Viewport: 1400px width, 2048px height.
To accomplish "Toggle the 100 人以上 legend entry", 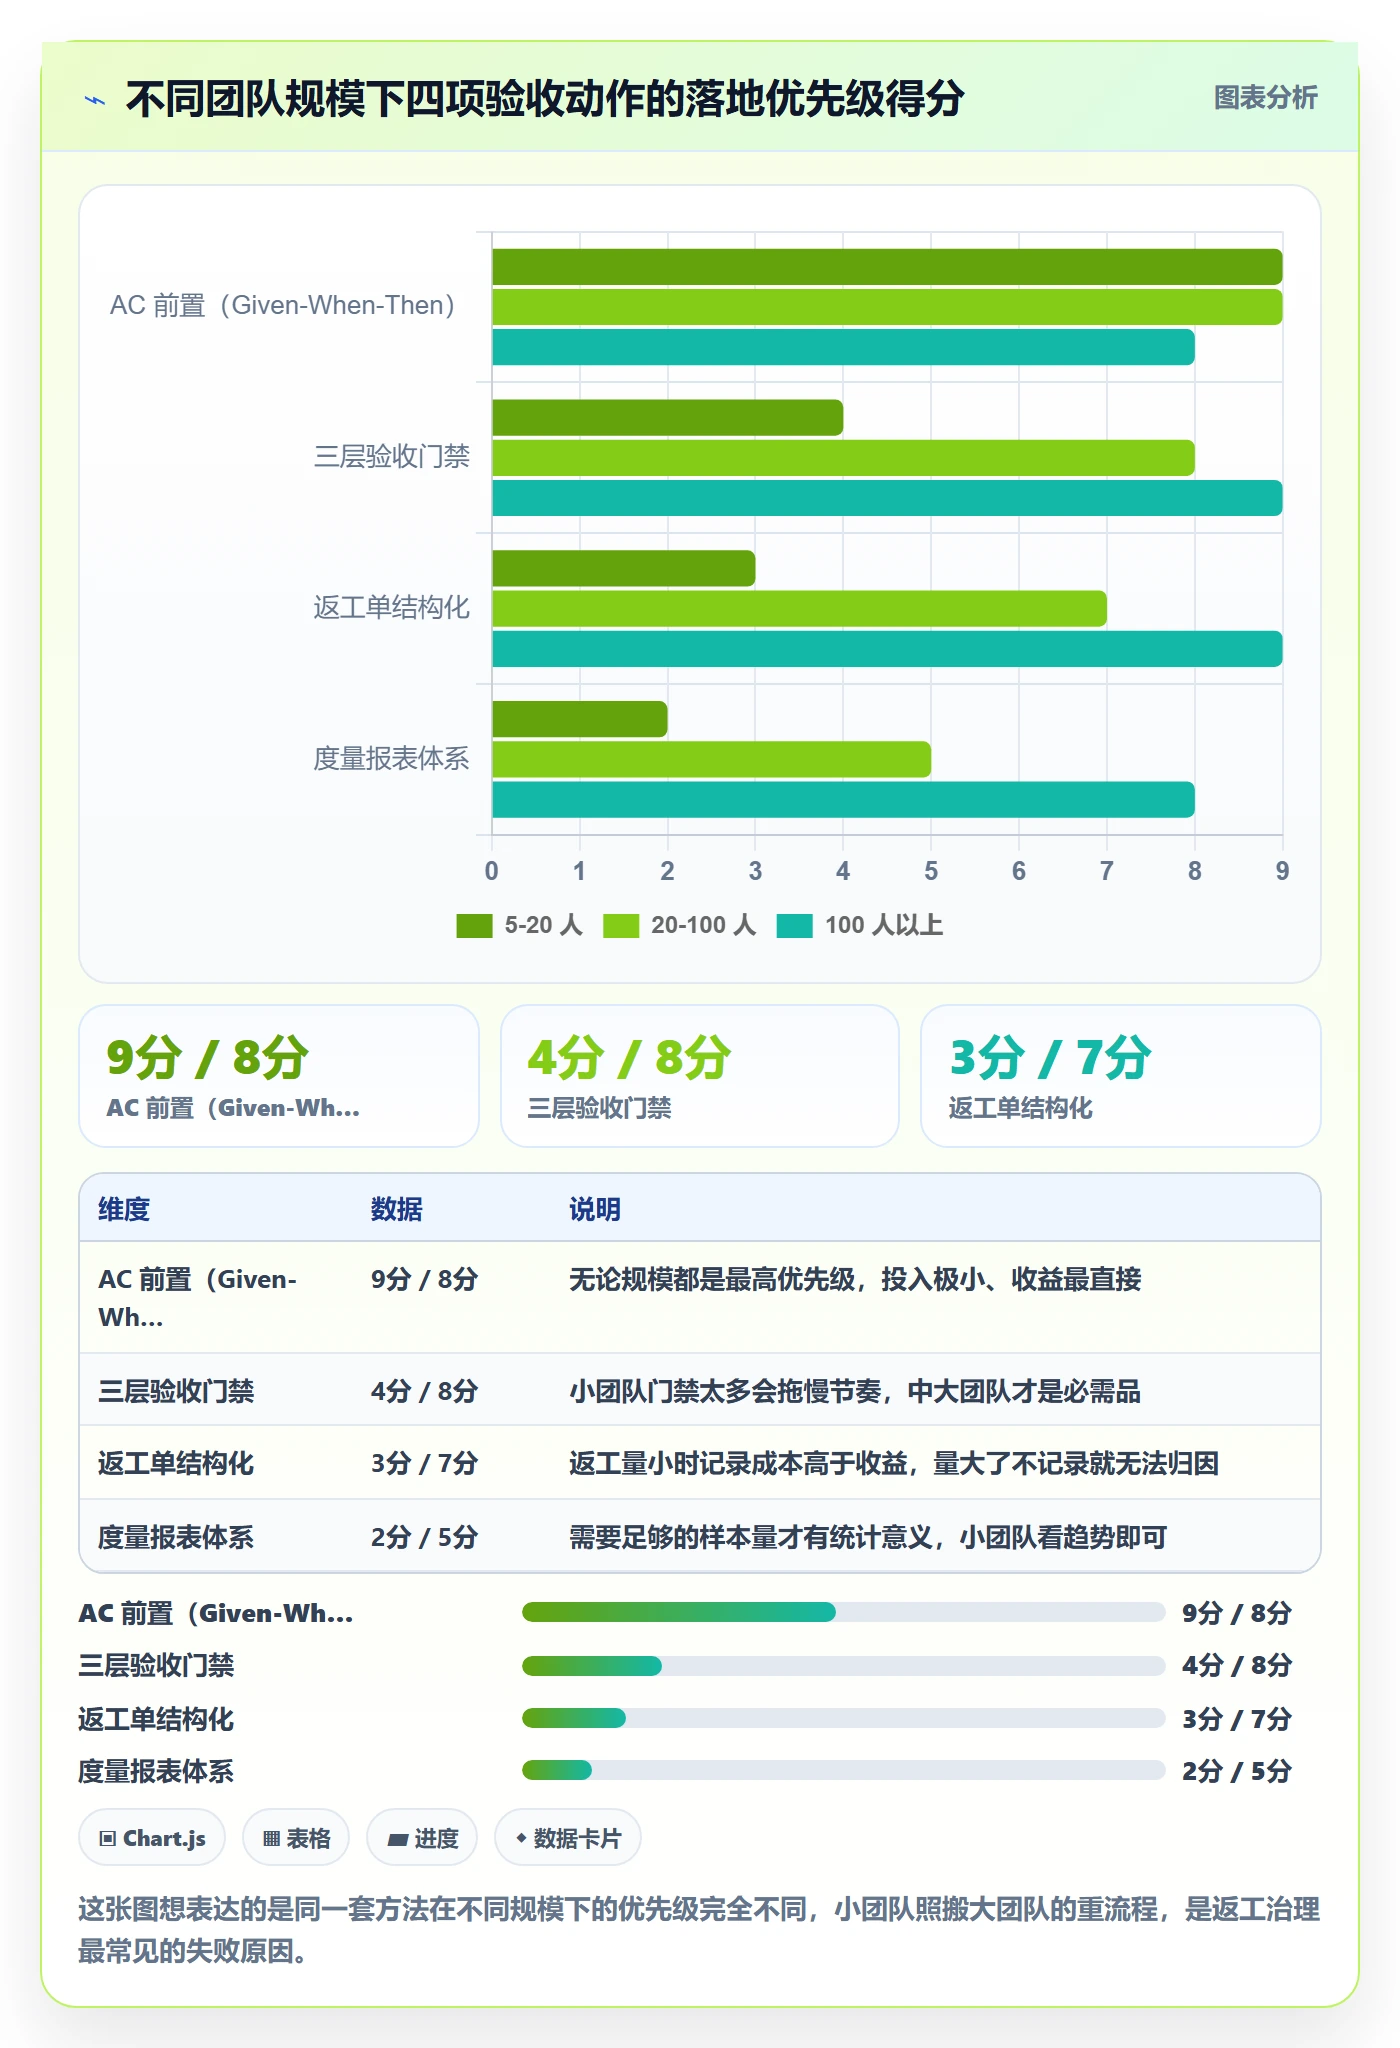I will 860,925.
